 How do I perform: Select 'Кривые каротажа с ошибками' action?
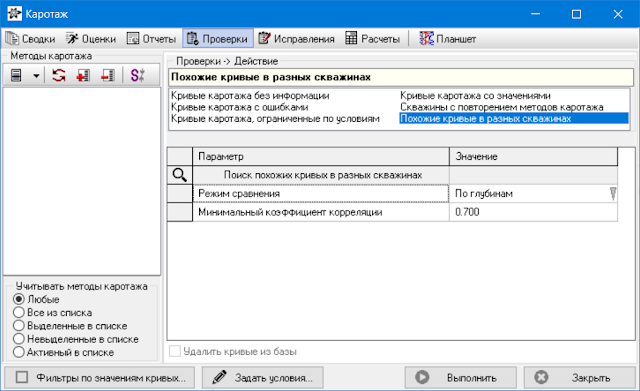point(240,107)
